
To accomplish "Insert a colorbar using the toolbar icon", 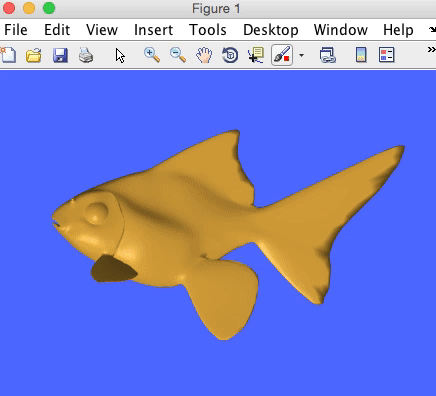I will tap(361, 55).
